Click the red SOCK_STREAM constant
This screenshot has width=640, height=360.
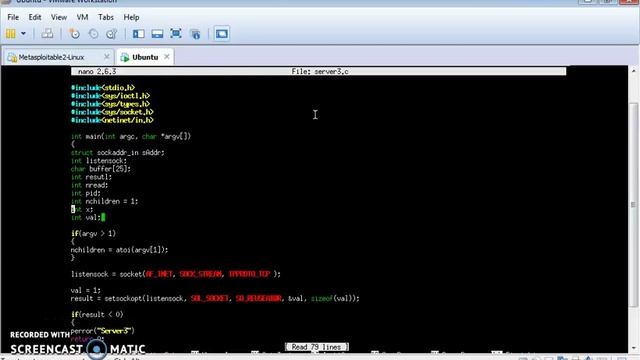pos(200,274)
